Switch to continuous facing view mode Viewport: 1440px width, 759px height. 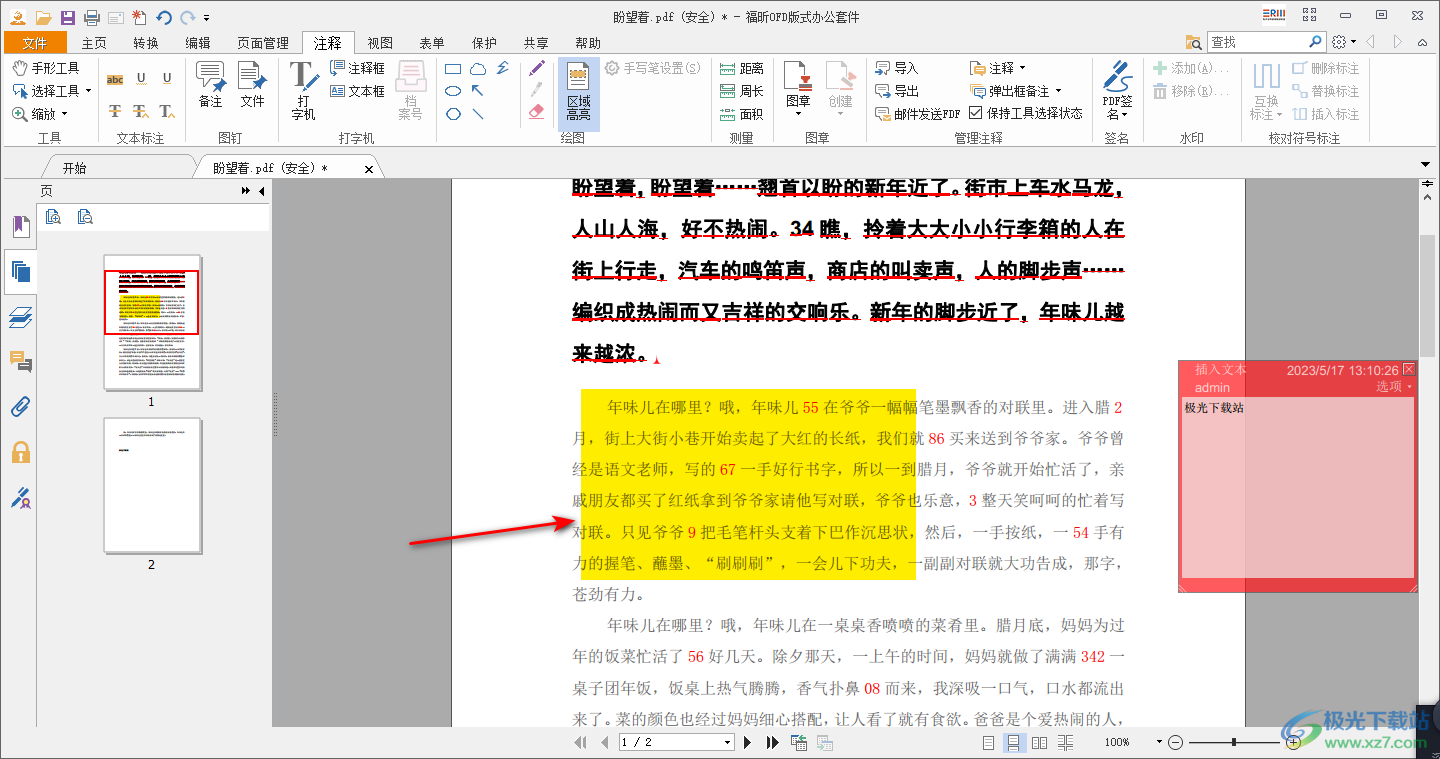tap(1065, 742)
